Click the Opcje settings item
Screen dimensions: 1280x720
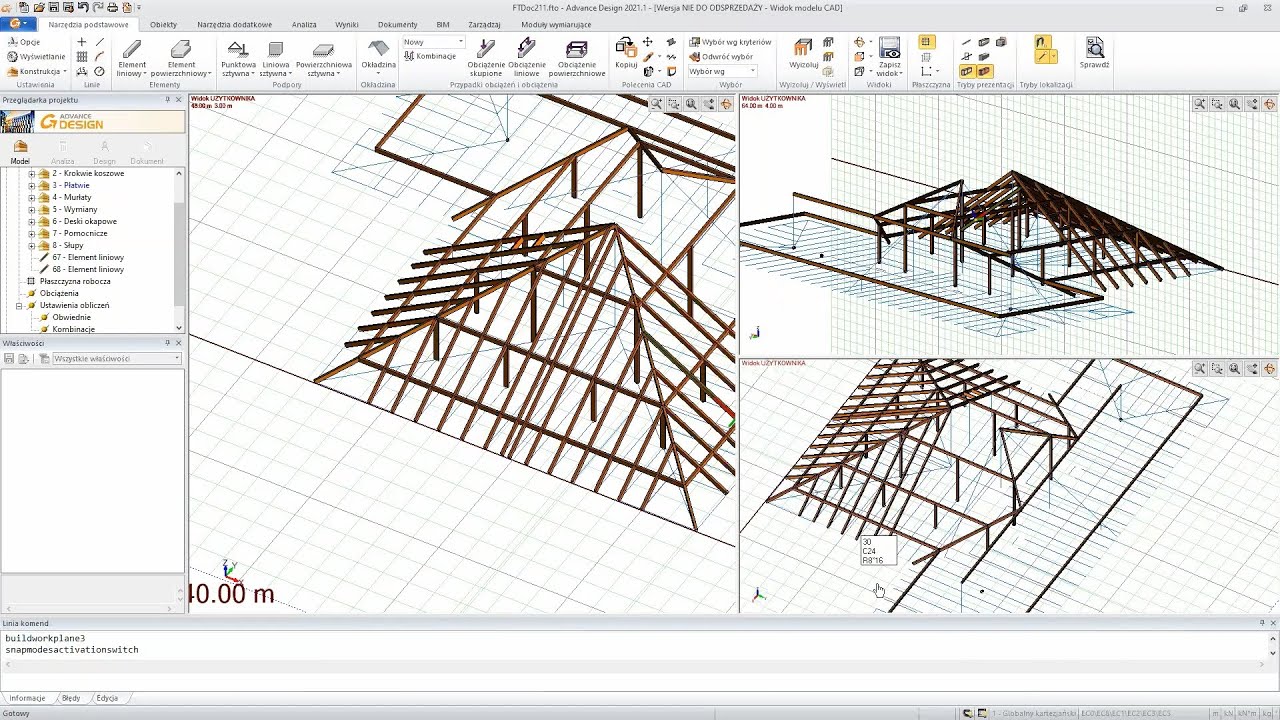tap(23, 42)
